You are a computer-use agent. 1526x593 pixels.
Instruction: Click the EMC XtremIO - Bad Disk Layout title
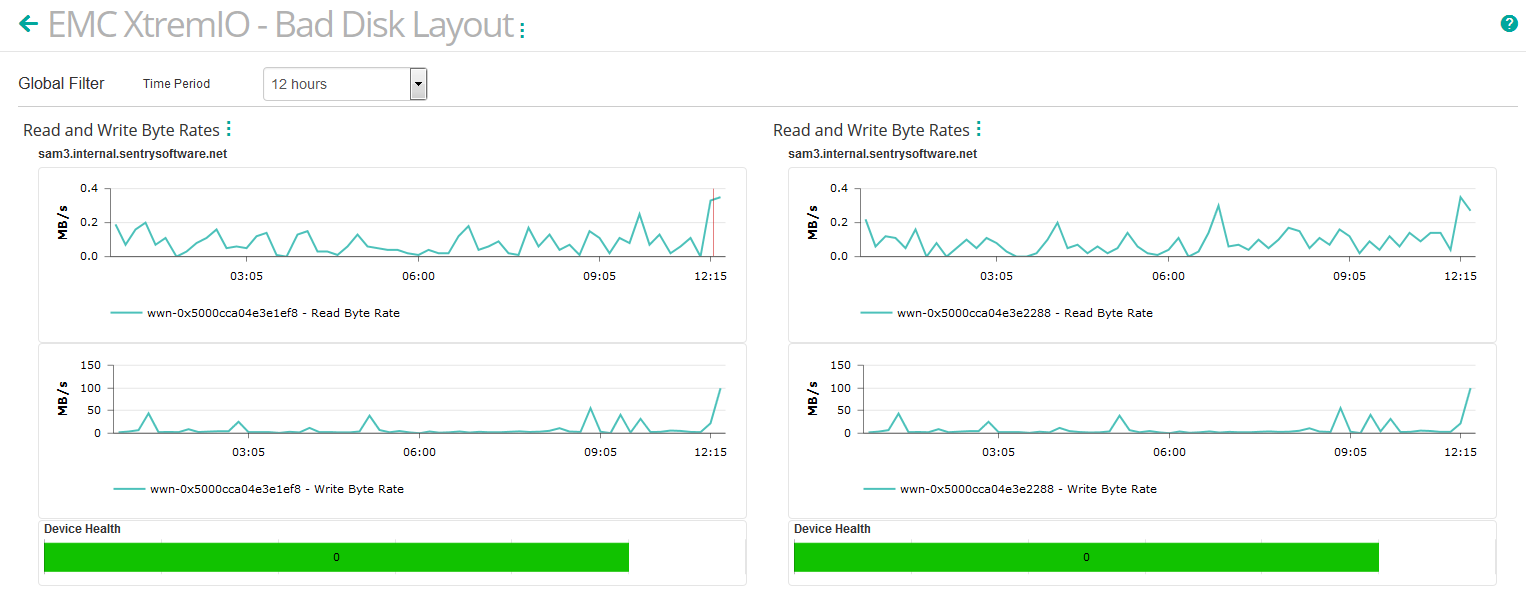(280, 26)
